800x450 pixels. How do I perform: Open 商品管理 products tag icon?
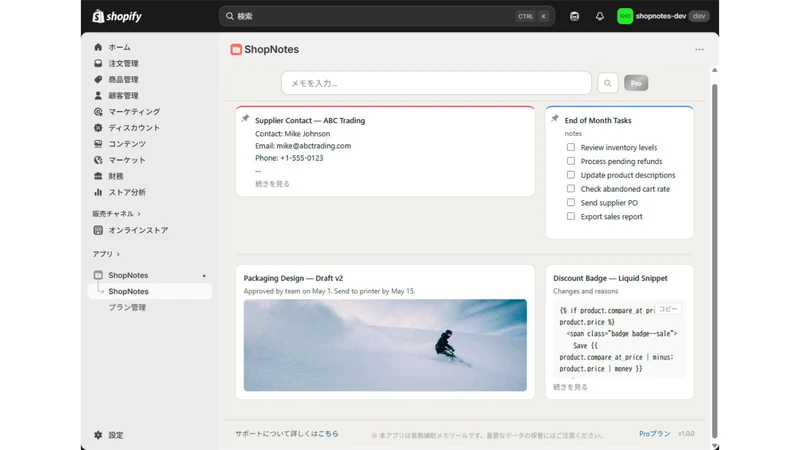coord(98,79)
